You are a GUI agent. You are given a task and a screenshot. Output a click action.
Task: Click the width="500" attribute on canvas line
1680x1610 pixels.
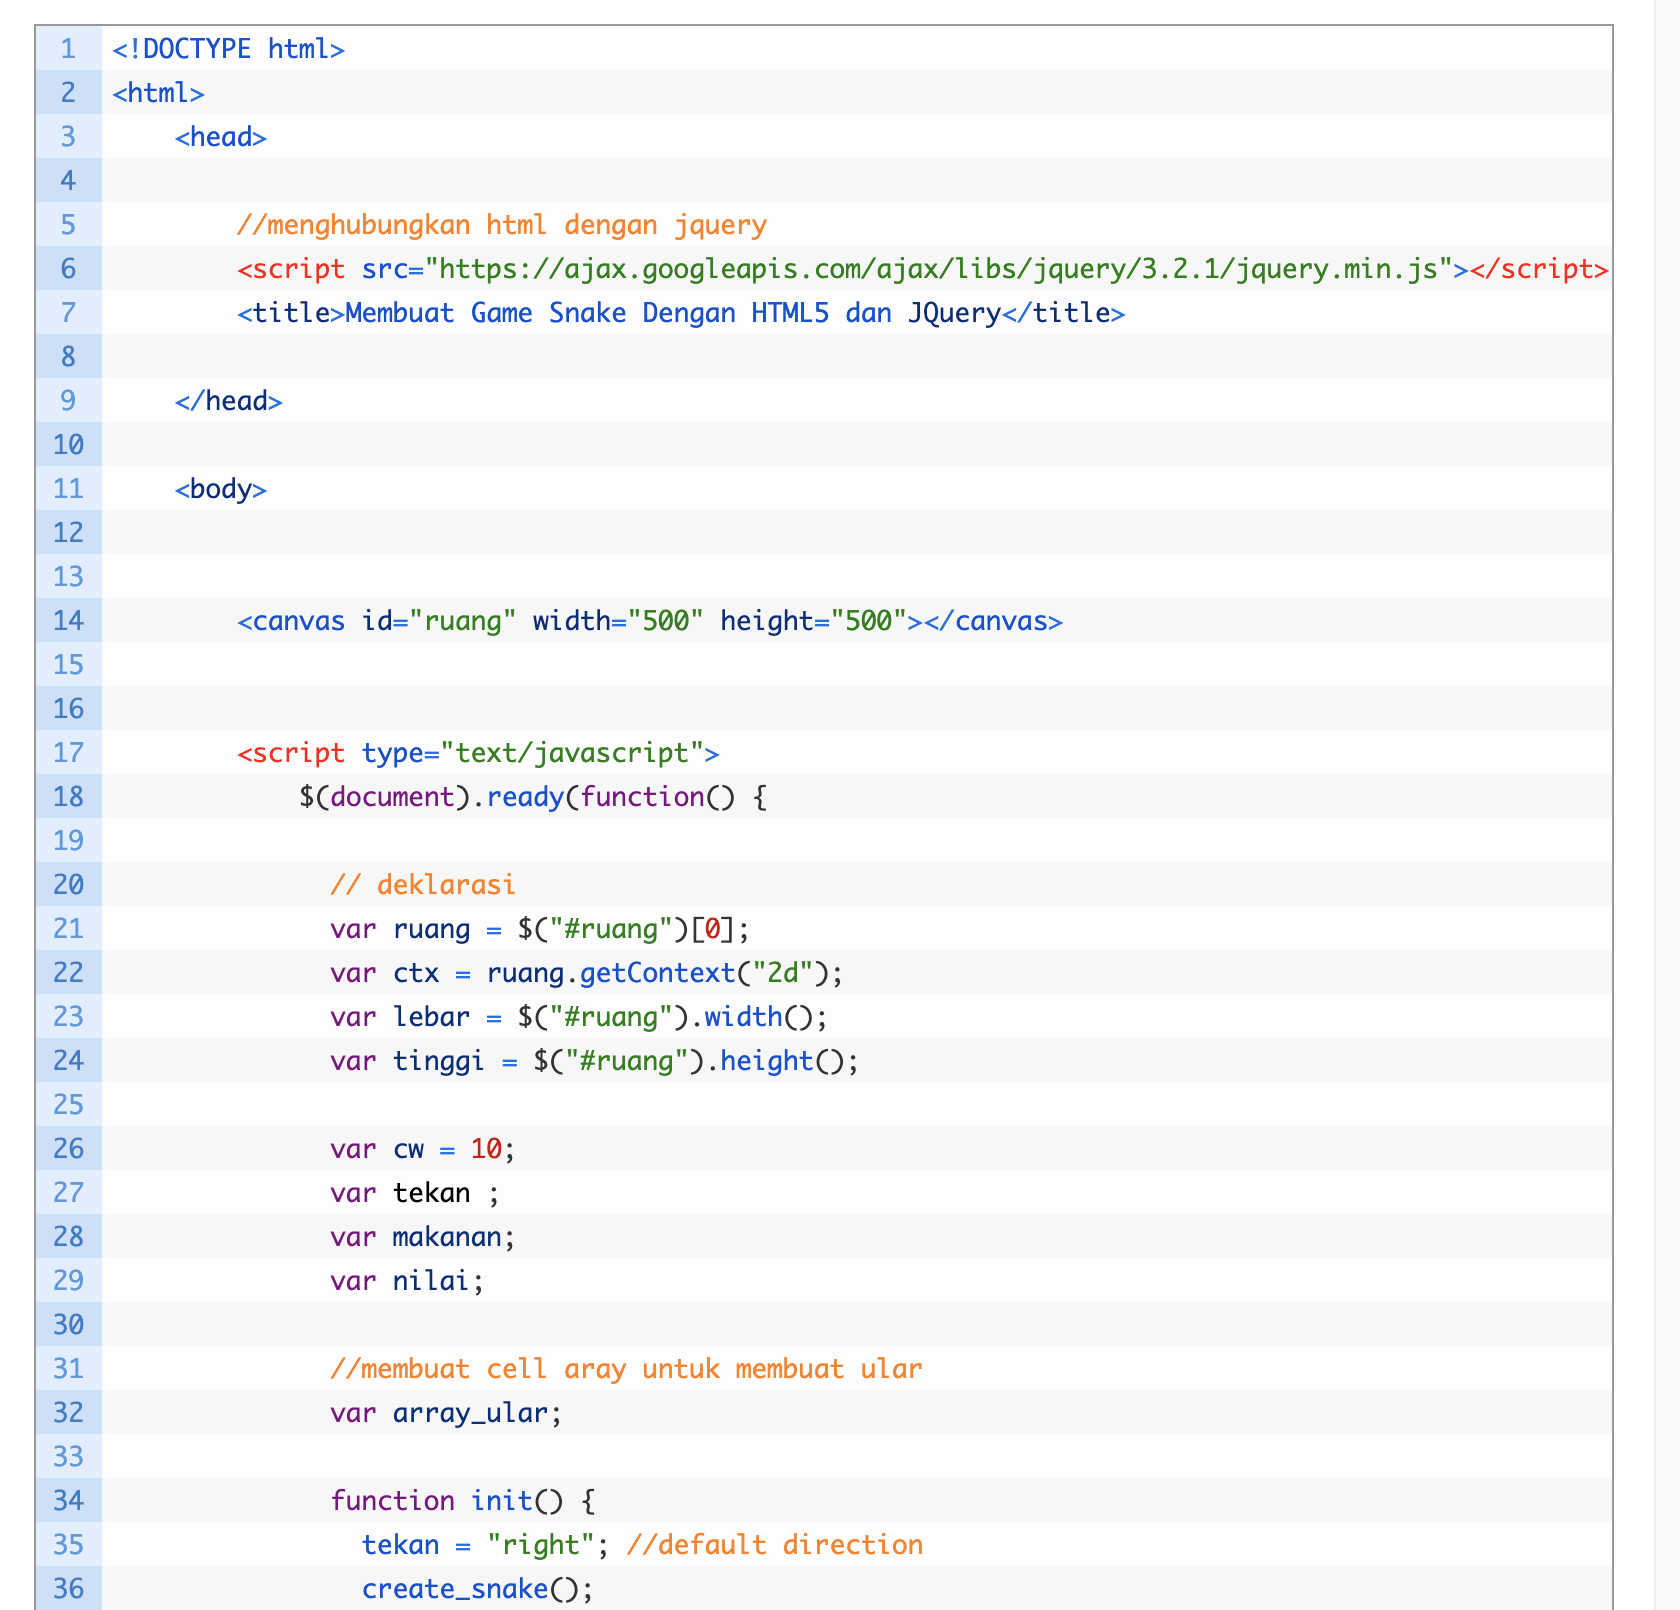pos(619,621)
